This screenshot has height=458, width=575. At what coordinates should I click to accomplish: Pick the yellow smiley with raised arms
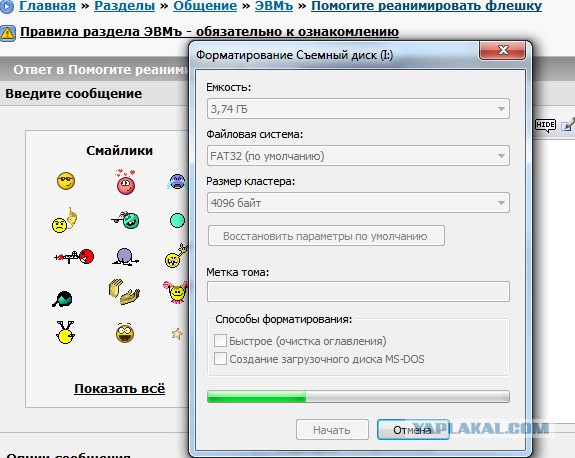65,332
